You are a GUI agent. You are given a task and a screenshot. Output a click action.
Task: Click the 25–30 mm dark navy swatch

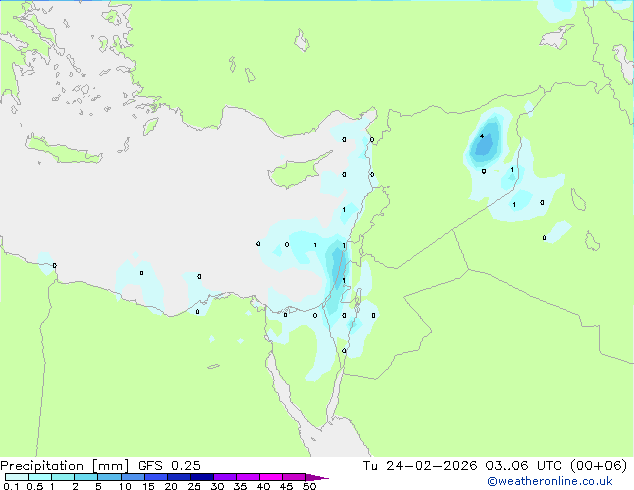[202, 477]
